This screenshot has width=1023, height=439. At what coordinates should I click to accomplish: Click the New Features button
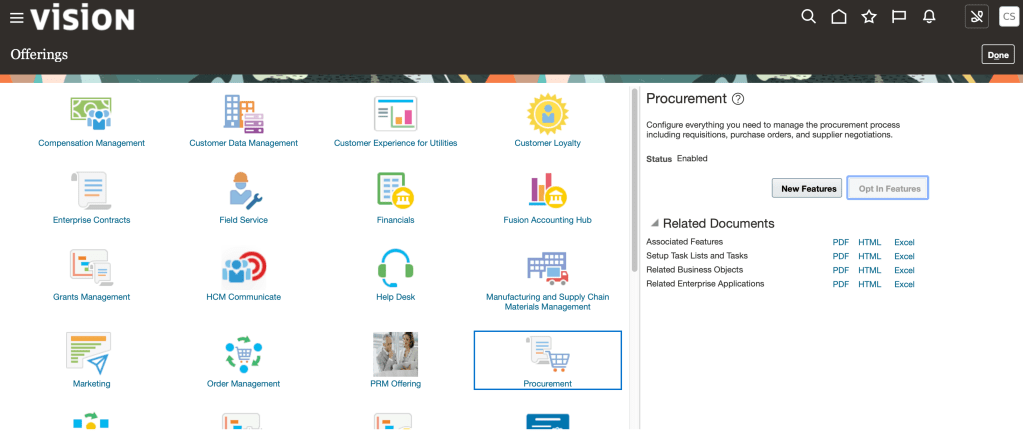click(806, 188)
